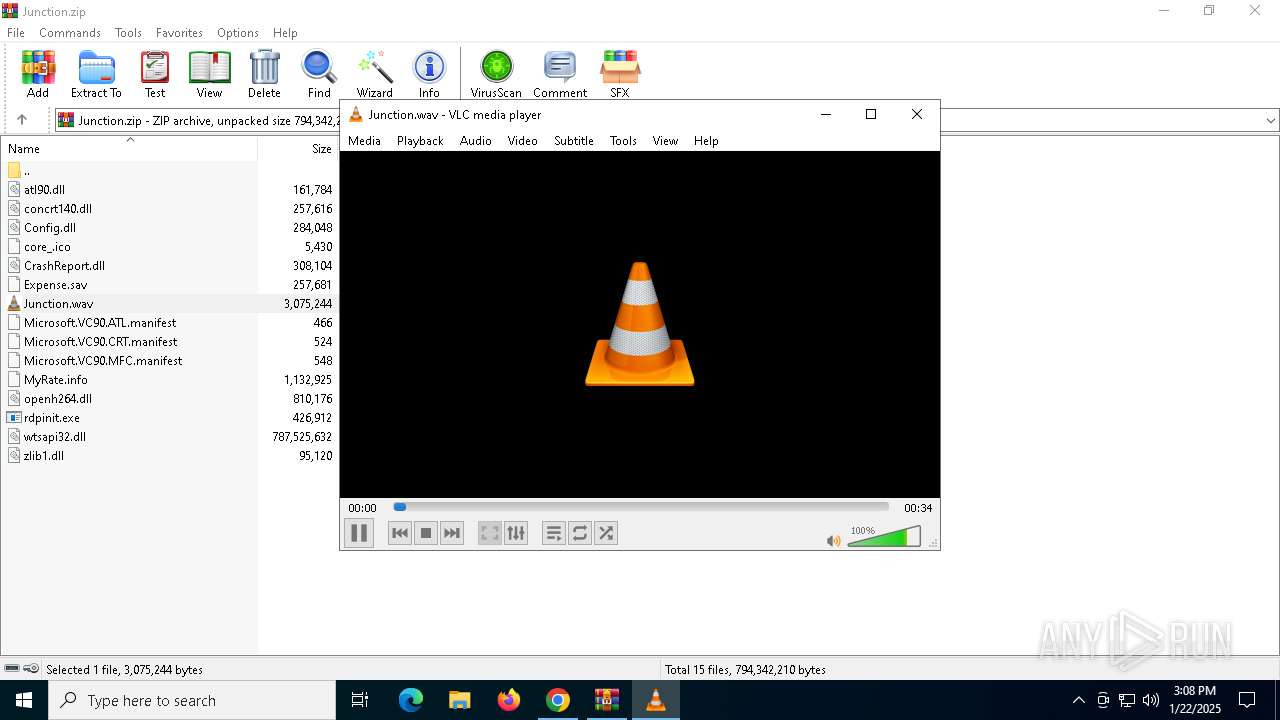Click VLC previous track button

[x=400, y=533]
